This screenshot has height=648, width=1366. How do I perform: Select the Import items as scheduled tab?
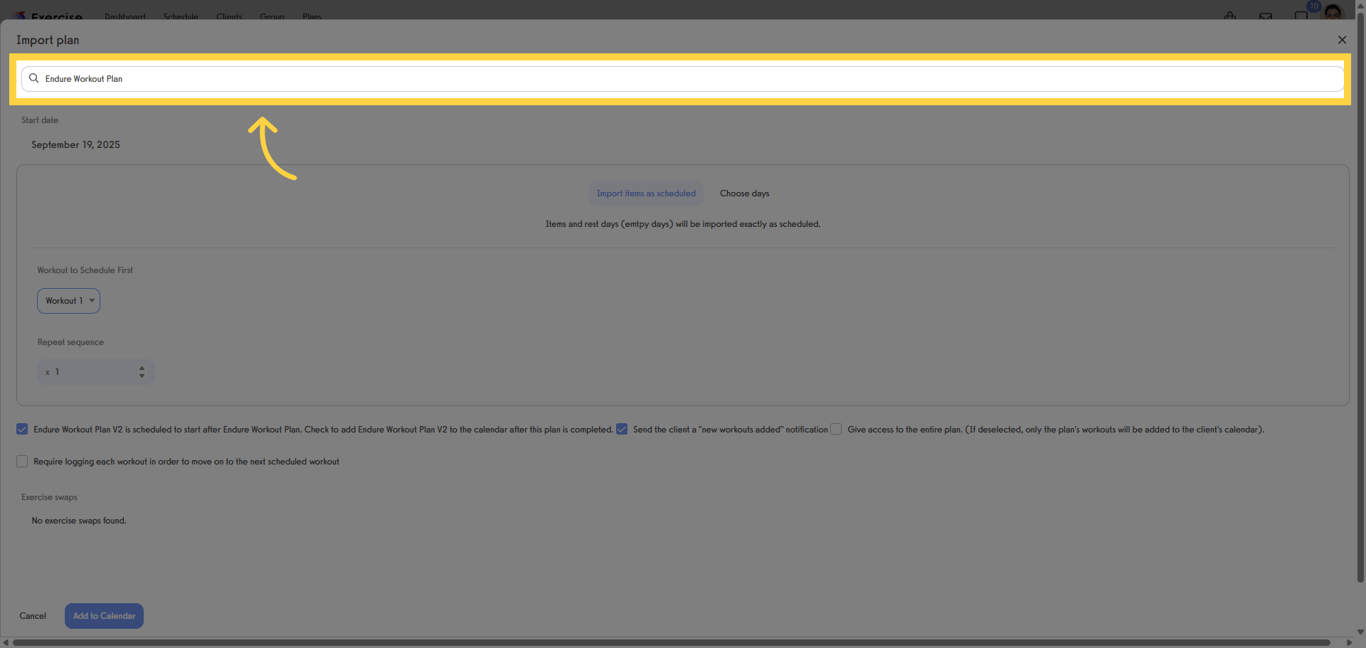click(646, 193)
